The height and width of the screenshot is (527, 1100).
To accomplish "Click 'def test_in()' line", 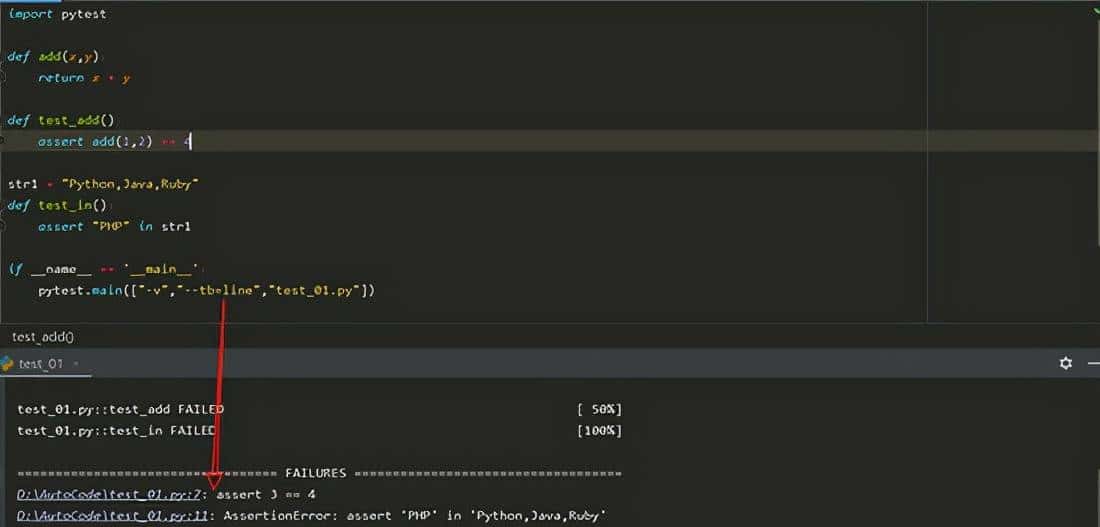I will click(58, 205).
